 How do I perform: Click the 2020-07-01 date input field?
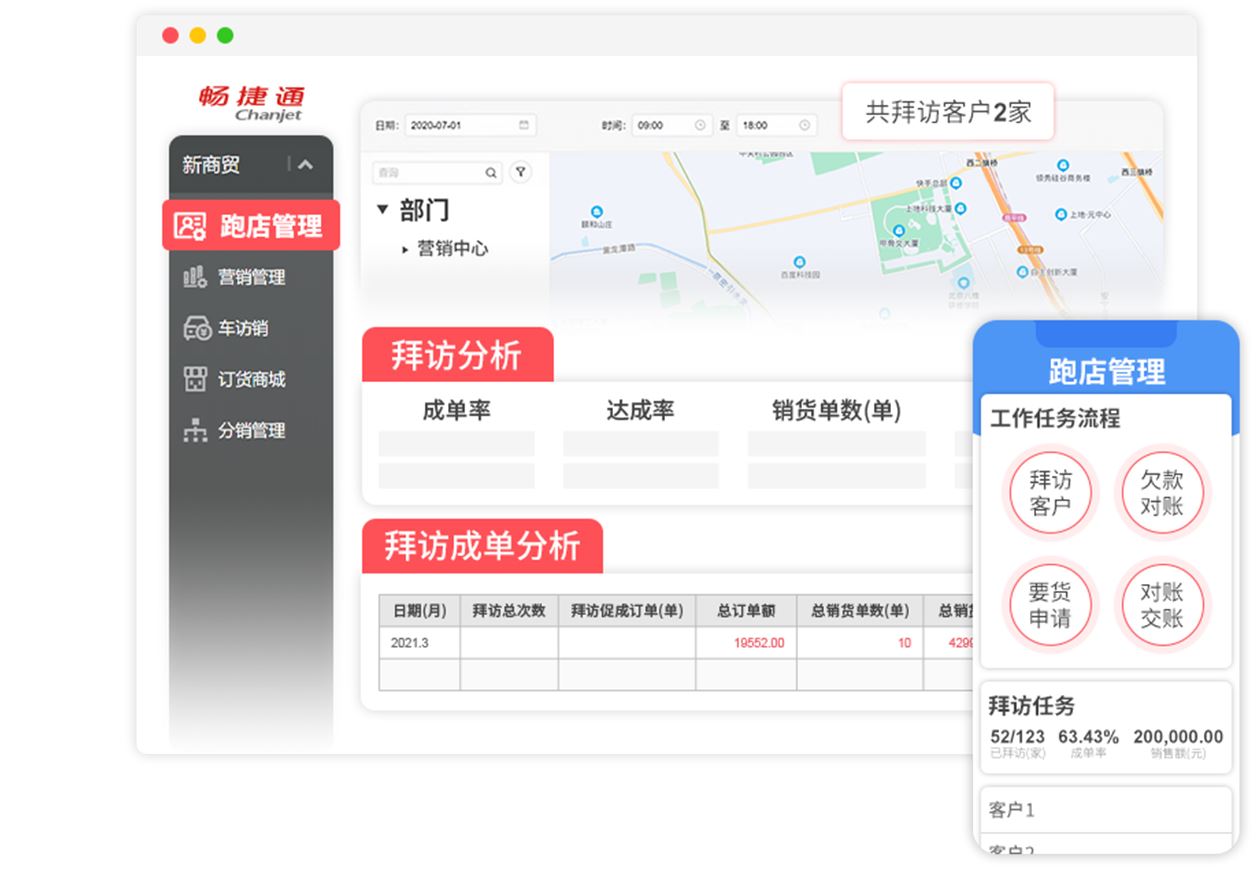pyautogui.click(x=462, y=125)
